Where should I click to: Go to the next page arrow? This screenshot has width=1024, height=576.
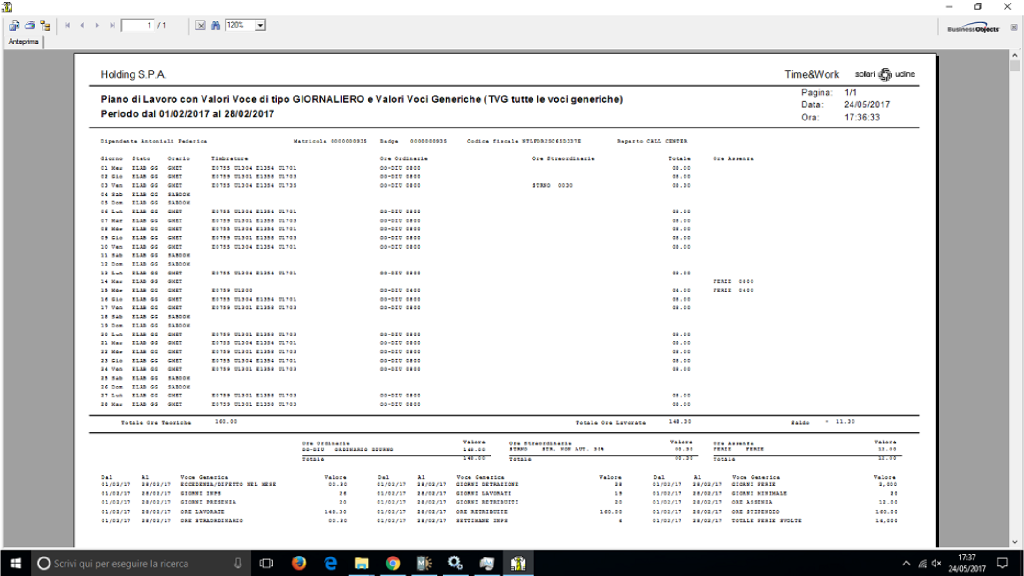[96, 25]
